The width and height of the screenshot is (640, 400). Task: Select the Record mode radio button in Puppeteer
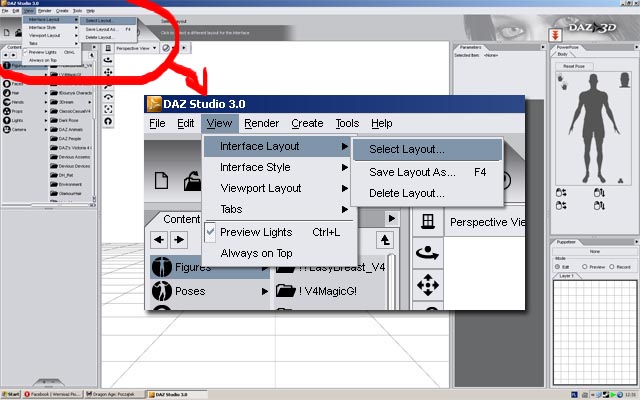611,267
